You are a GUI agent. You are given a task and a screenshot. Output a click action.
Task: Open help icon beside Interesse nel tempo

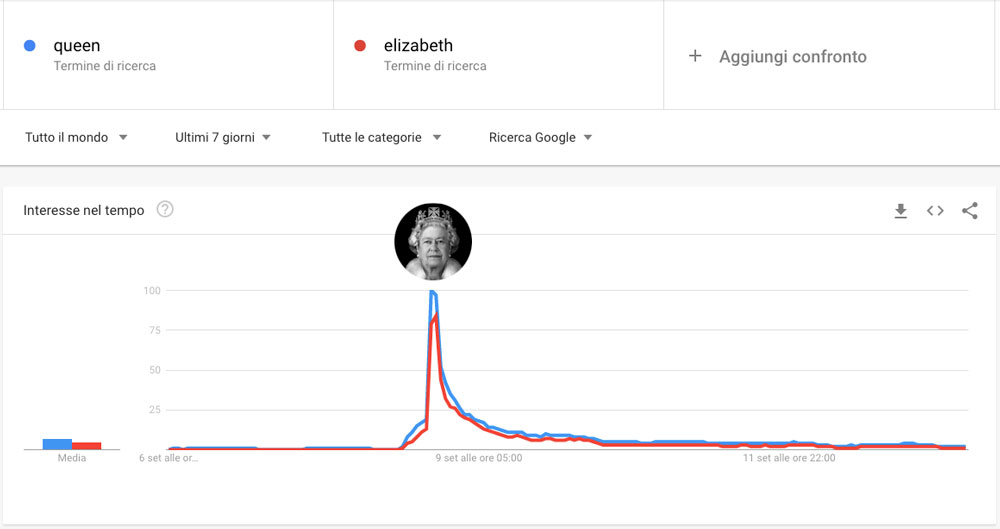[165, 210]
